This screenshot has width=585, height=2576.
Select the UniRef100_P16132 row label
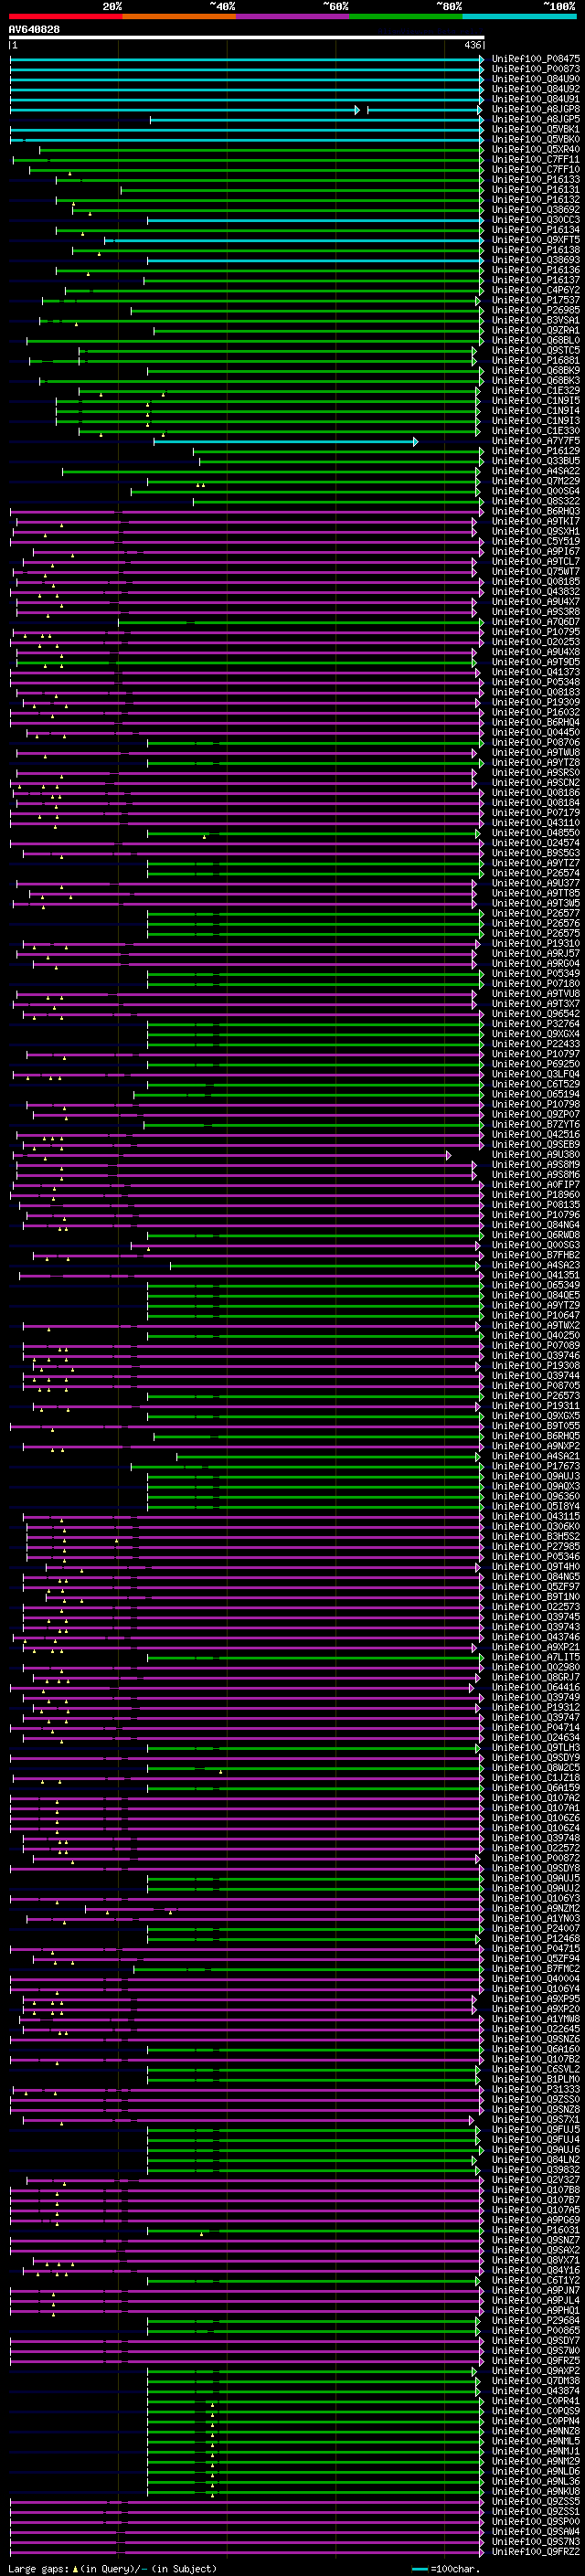(x=536, y=200)
